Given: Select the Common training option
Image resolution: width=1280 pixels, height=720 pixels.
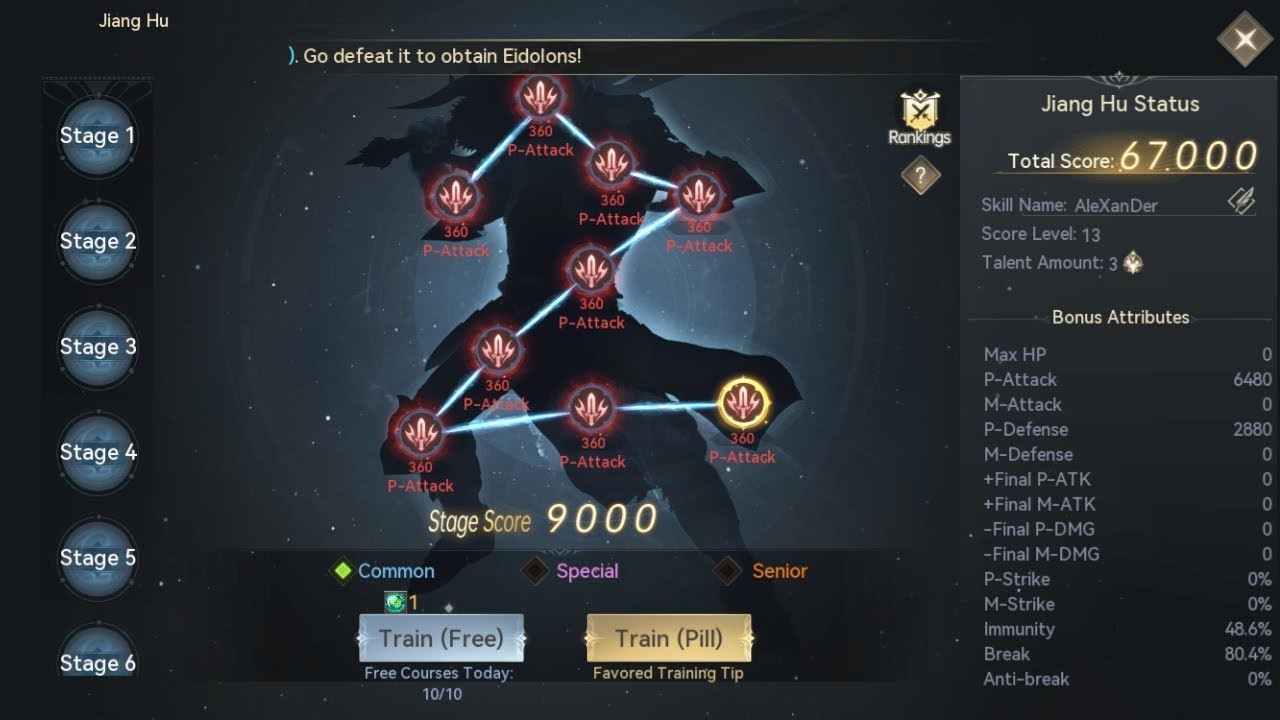Looking at the screenshot, I should tap(384, 571).
